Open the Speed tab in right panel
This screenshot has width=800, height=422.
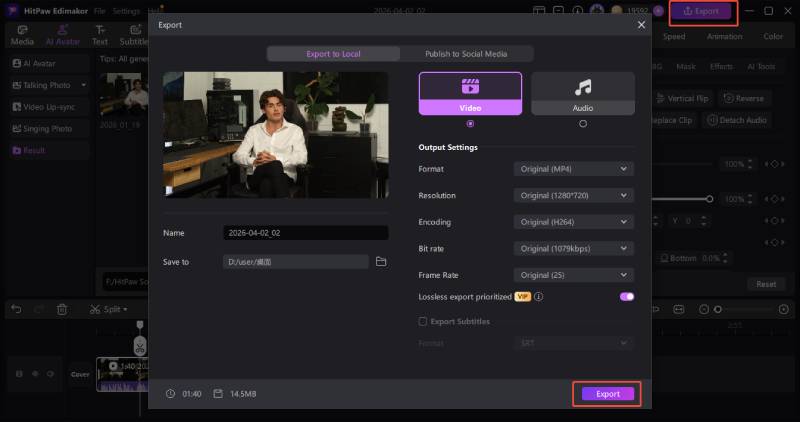(674, 36)
